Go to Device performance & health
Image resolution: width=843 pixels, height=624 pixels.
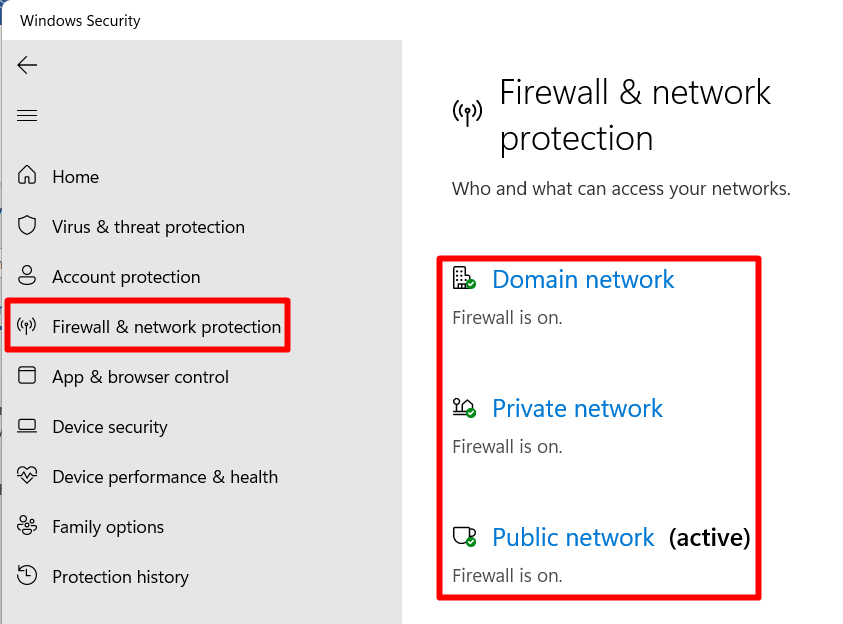[165, 477]
